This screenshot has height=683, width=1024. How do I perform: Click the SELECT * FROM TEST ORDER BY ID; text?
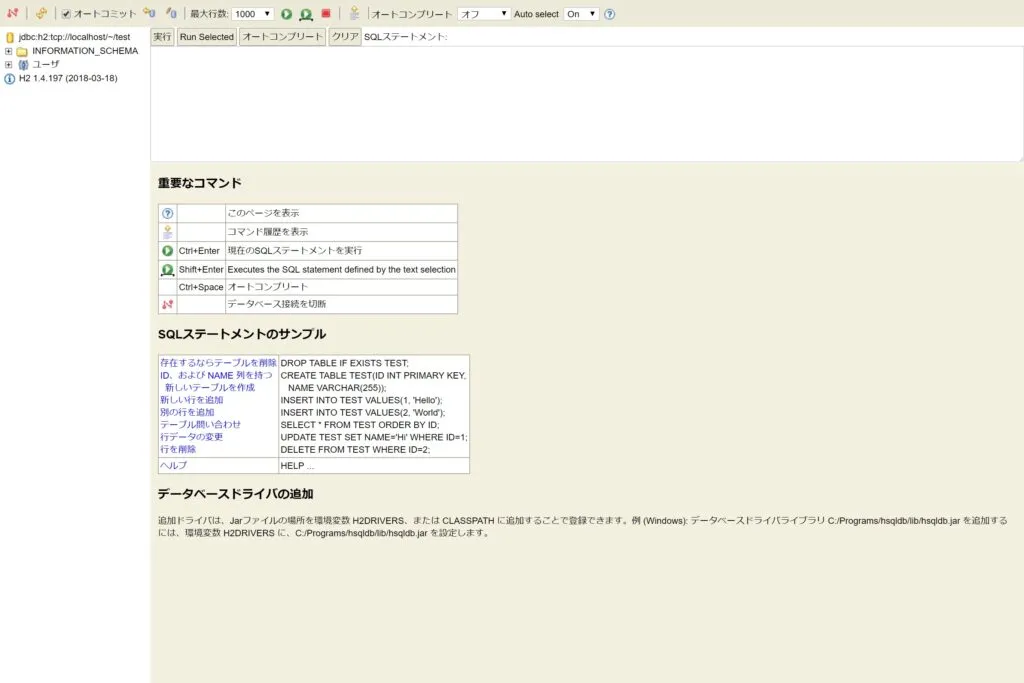(x=360, y=425)
